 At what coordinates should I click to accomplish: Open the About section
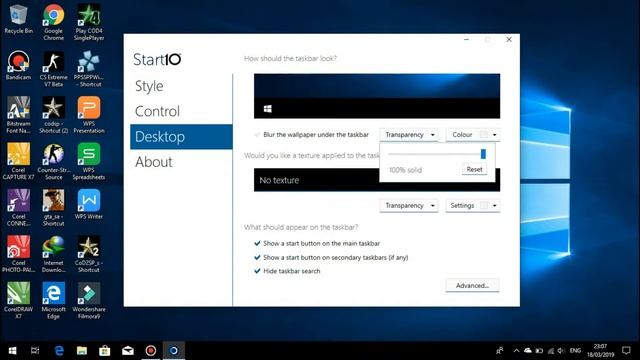point(154,162)
